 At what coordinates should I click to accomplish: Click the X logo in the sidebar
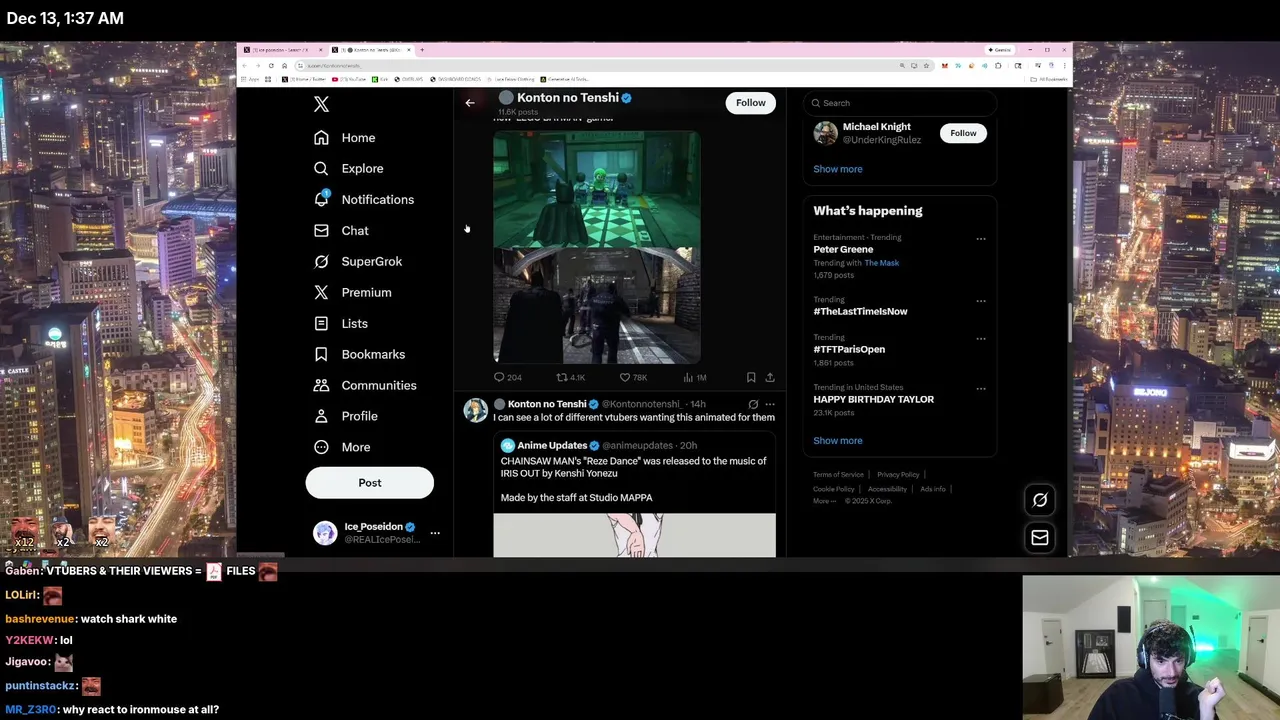321,104
